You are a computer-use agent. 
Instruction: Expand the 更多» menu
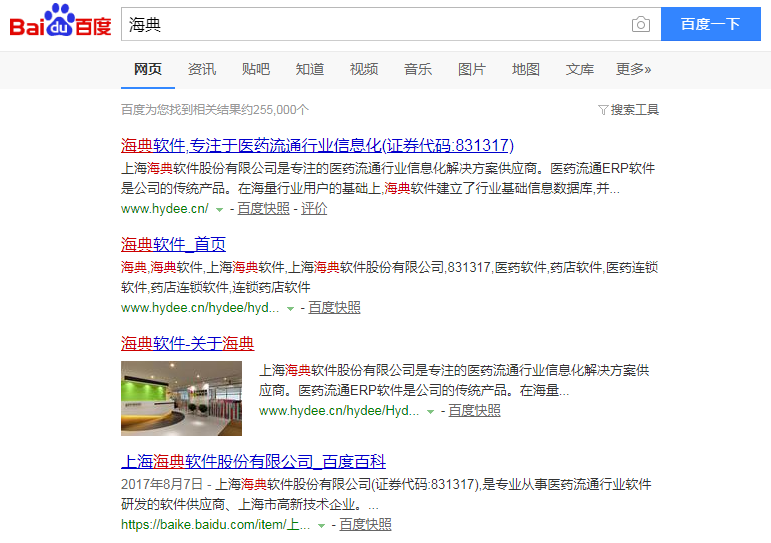pos(633,69)
